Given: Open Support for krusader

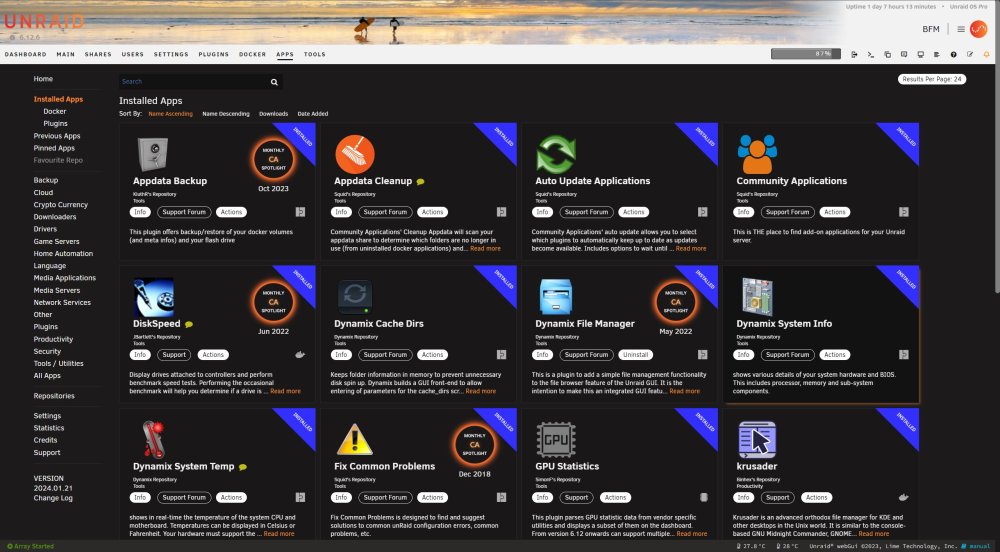Looking at the screenshot, I should coord(777,498).
